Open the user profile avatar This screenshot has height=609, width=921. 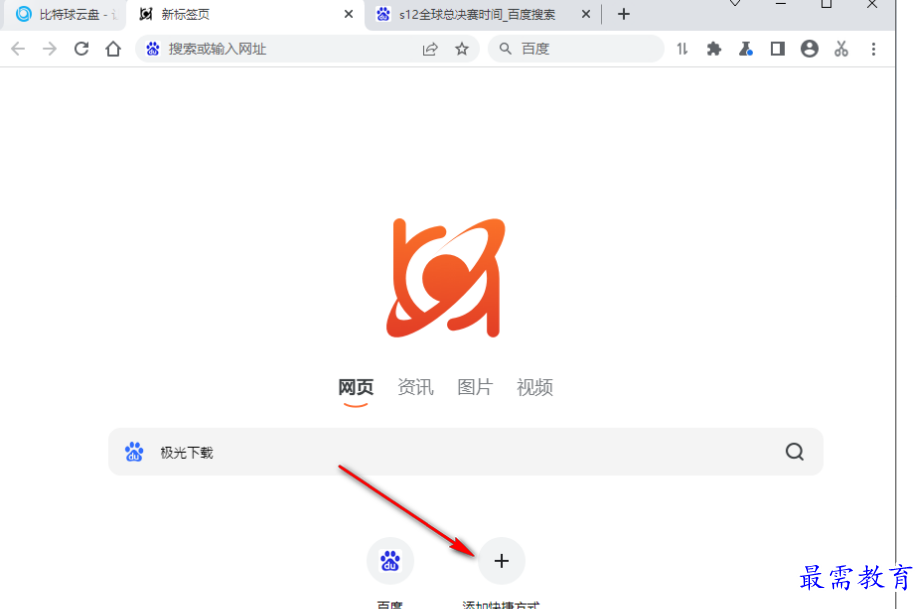(x=809, y=49)
